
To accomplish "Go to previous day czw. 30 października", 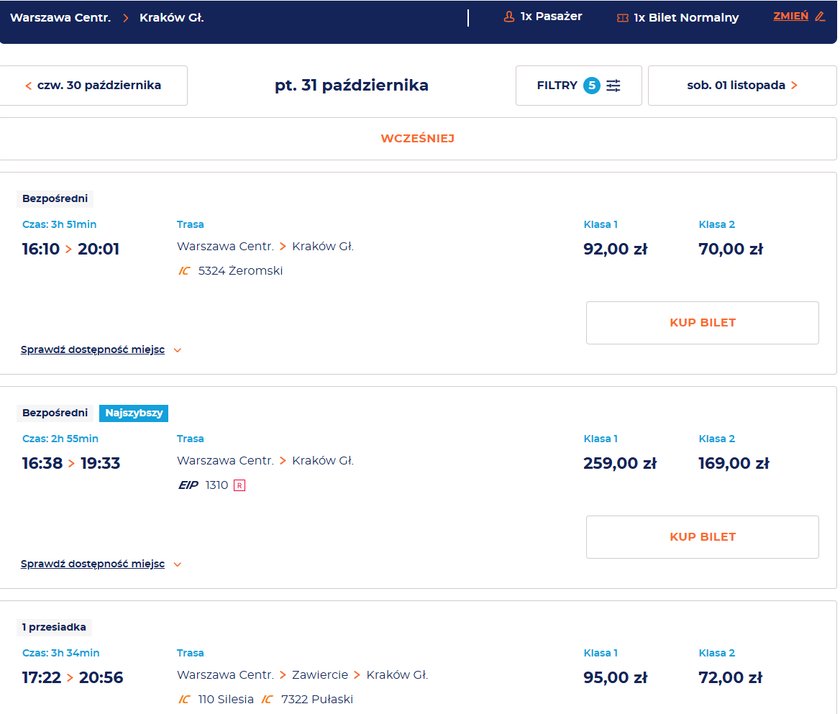I will click(x=93, y=86).
